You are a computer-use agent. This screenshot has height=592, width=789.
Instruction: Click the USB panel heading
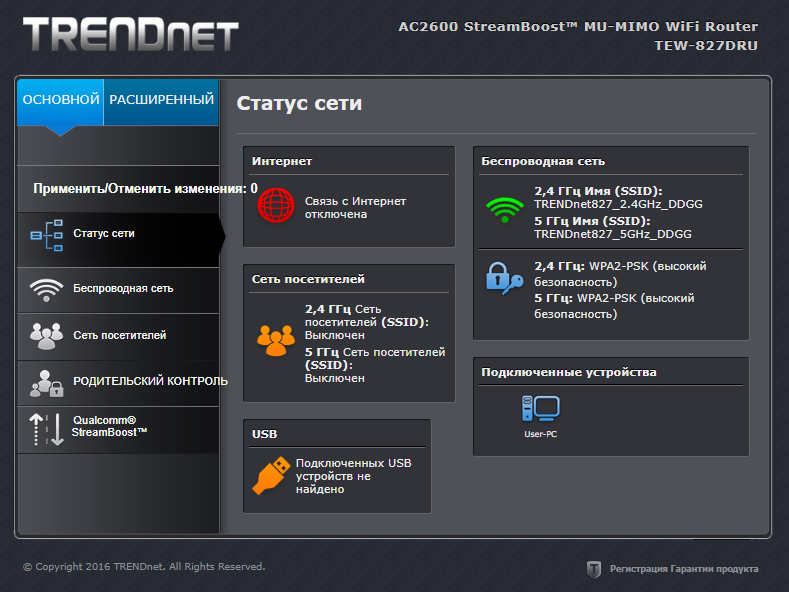point(264,434)
